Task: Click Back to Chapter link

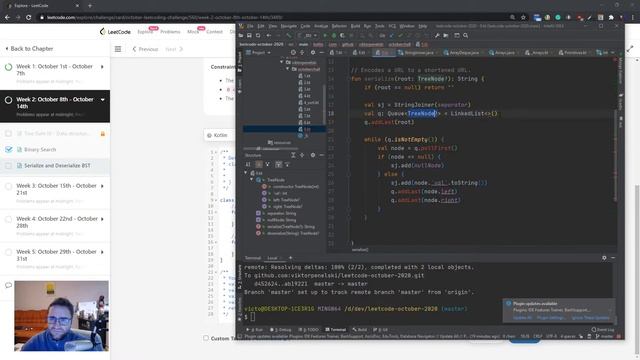Action: (x=29, y=49)
